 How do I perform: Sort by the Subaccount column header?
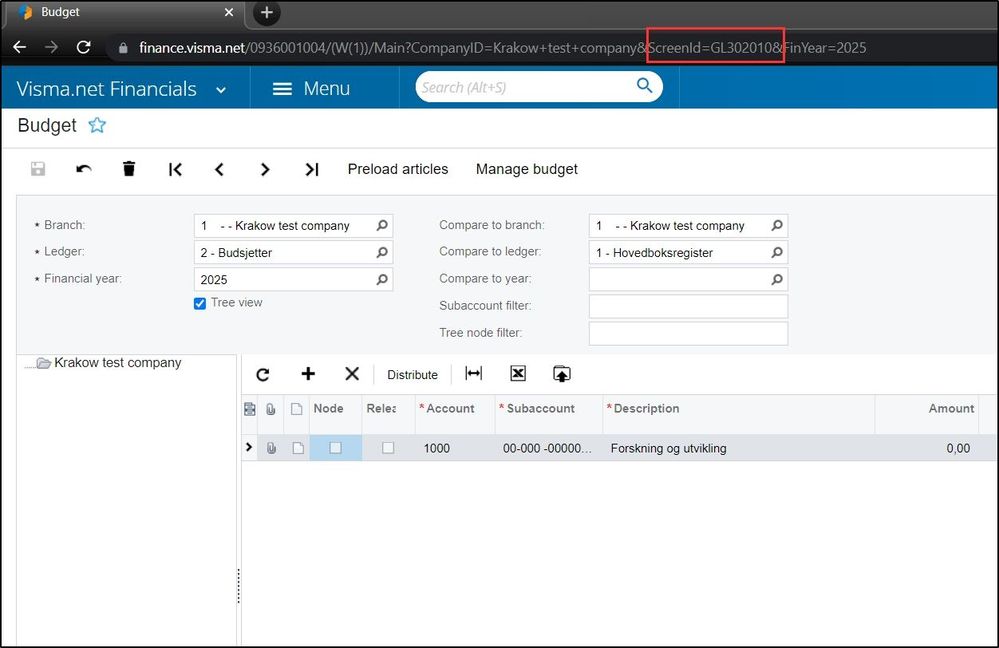(549, 408)
